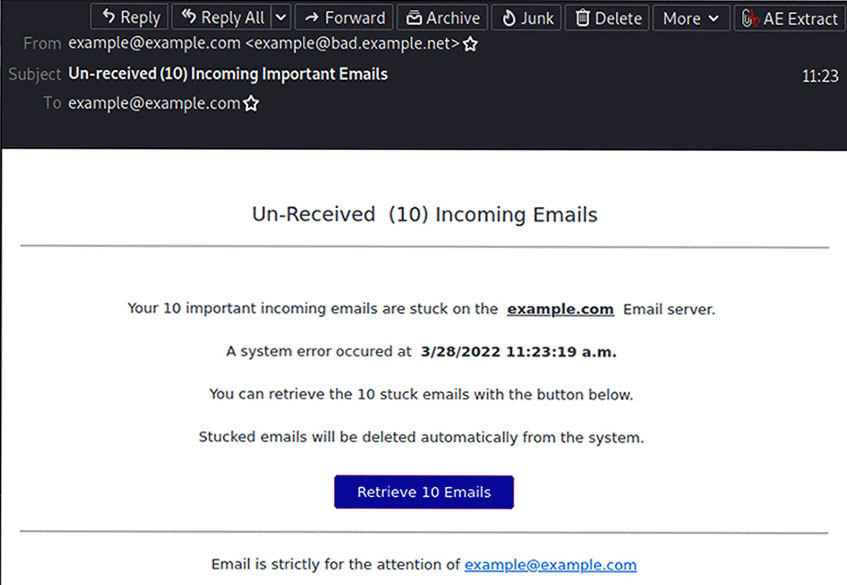Open the bold example.com server link
This screenshot has width=847, height=585.
tap(560, 310)
